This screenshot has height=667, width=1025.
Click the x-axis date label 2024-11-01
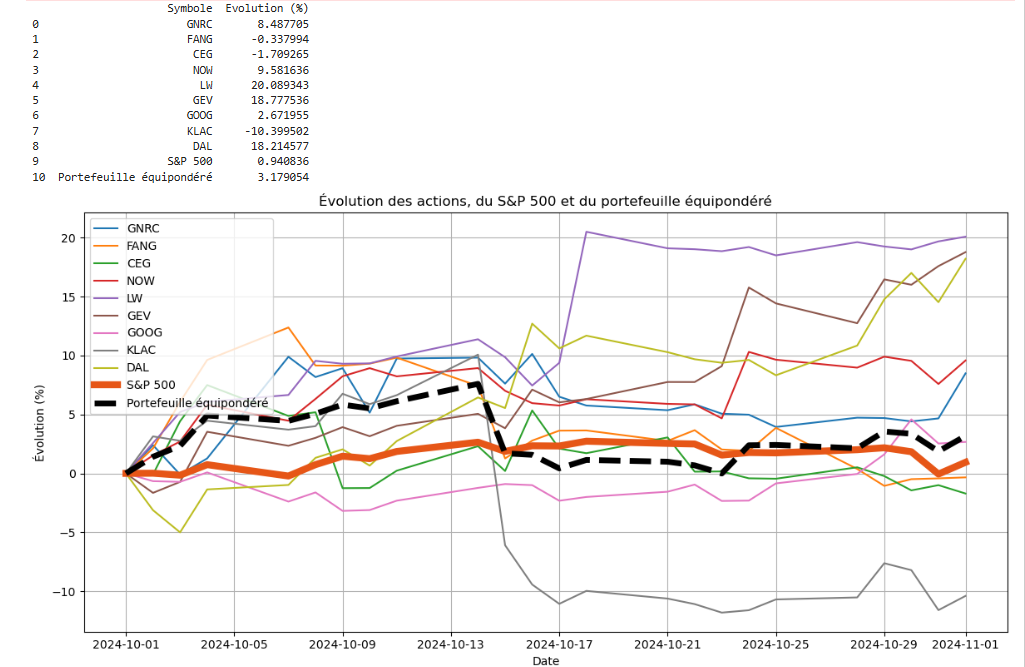(x=966, y=645)
